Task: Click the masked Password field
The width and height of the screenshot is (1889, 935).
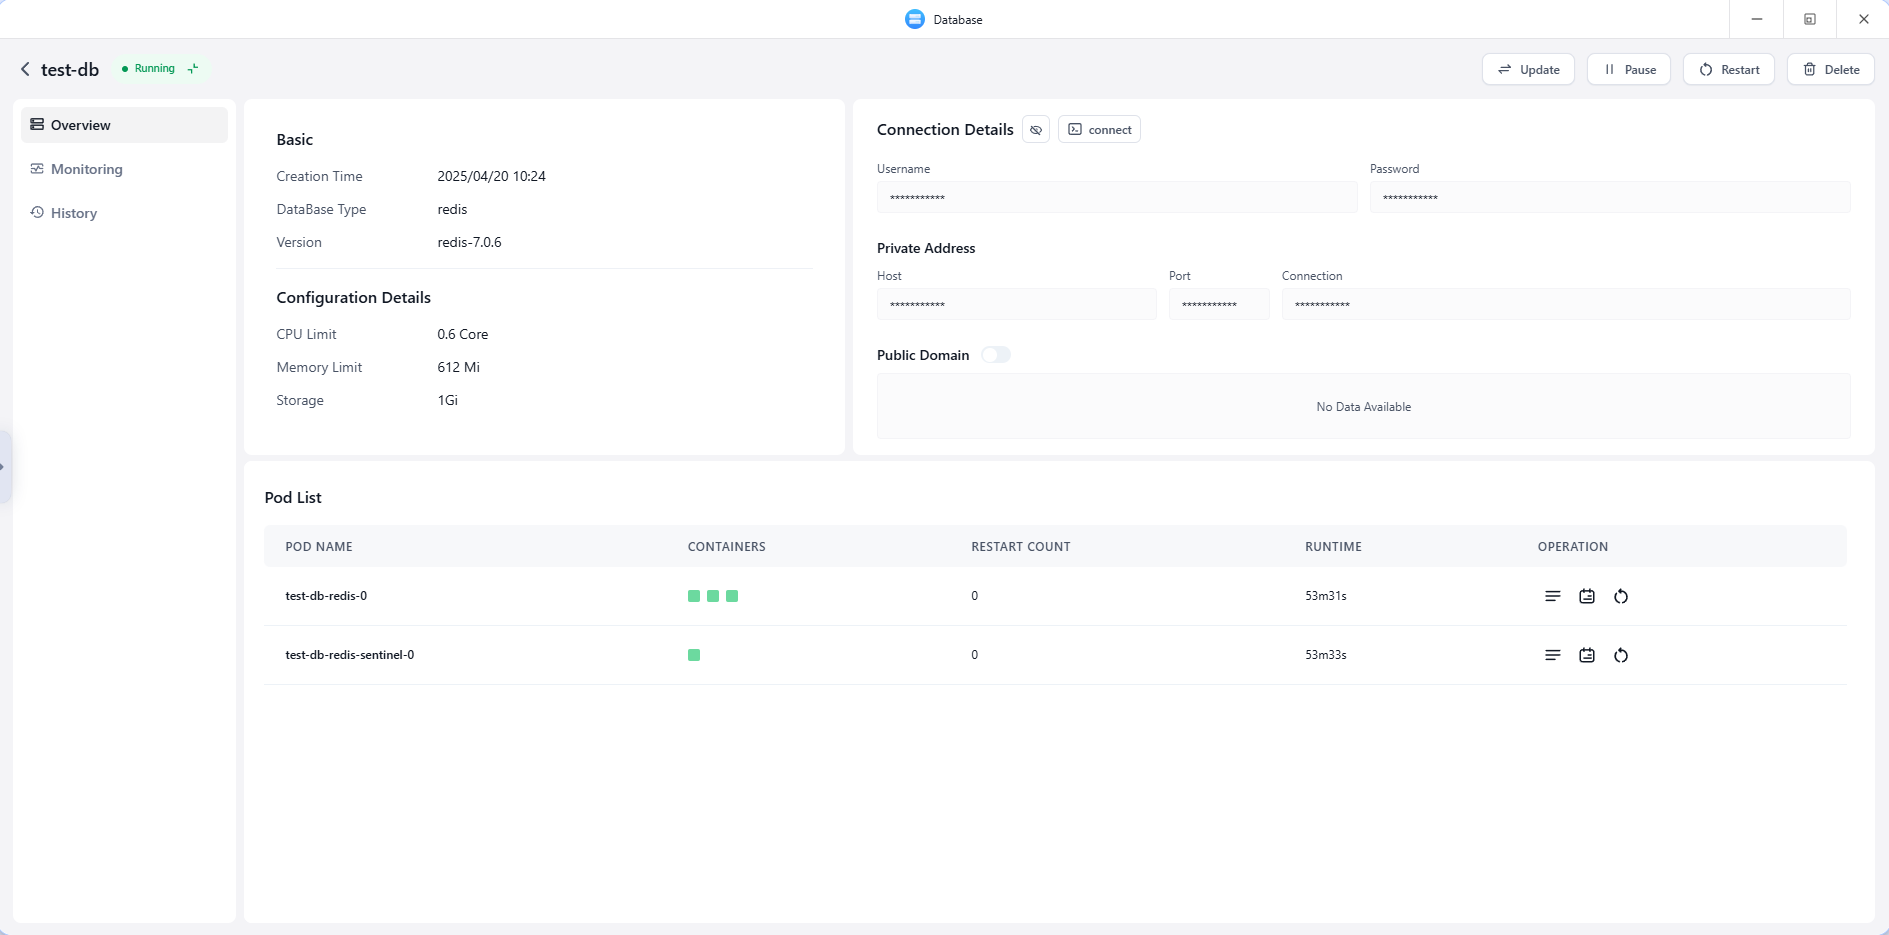Action: pos(1610,197)
